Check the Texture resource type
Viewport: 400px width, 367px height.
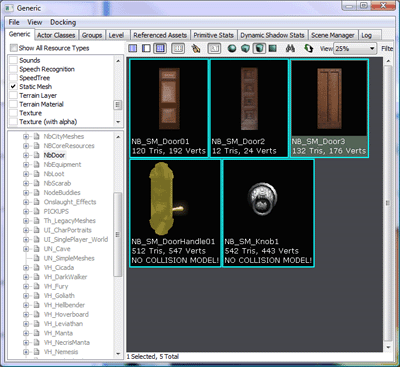(13, 113)
